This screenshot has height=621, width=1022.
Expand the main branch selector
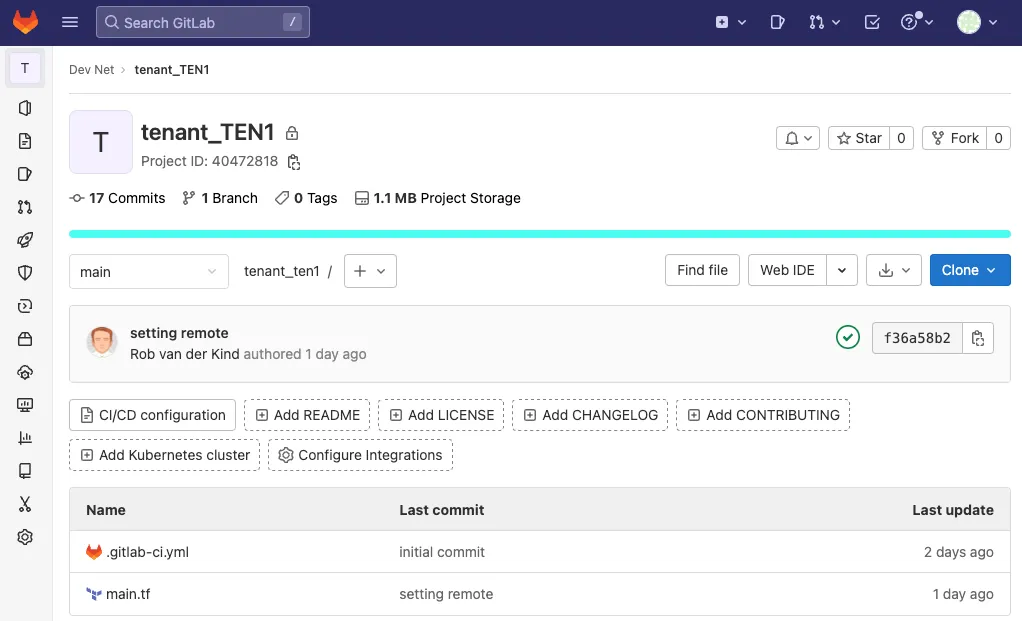(149, 272)
